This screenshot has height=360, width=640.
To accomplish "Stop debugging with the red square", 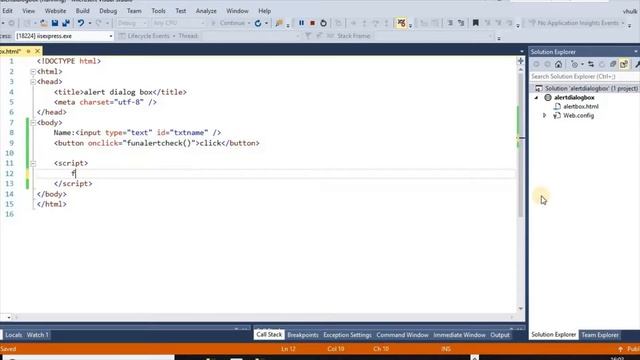I will pos(312,23).
